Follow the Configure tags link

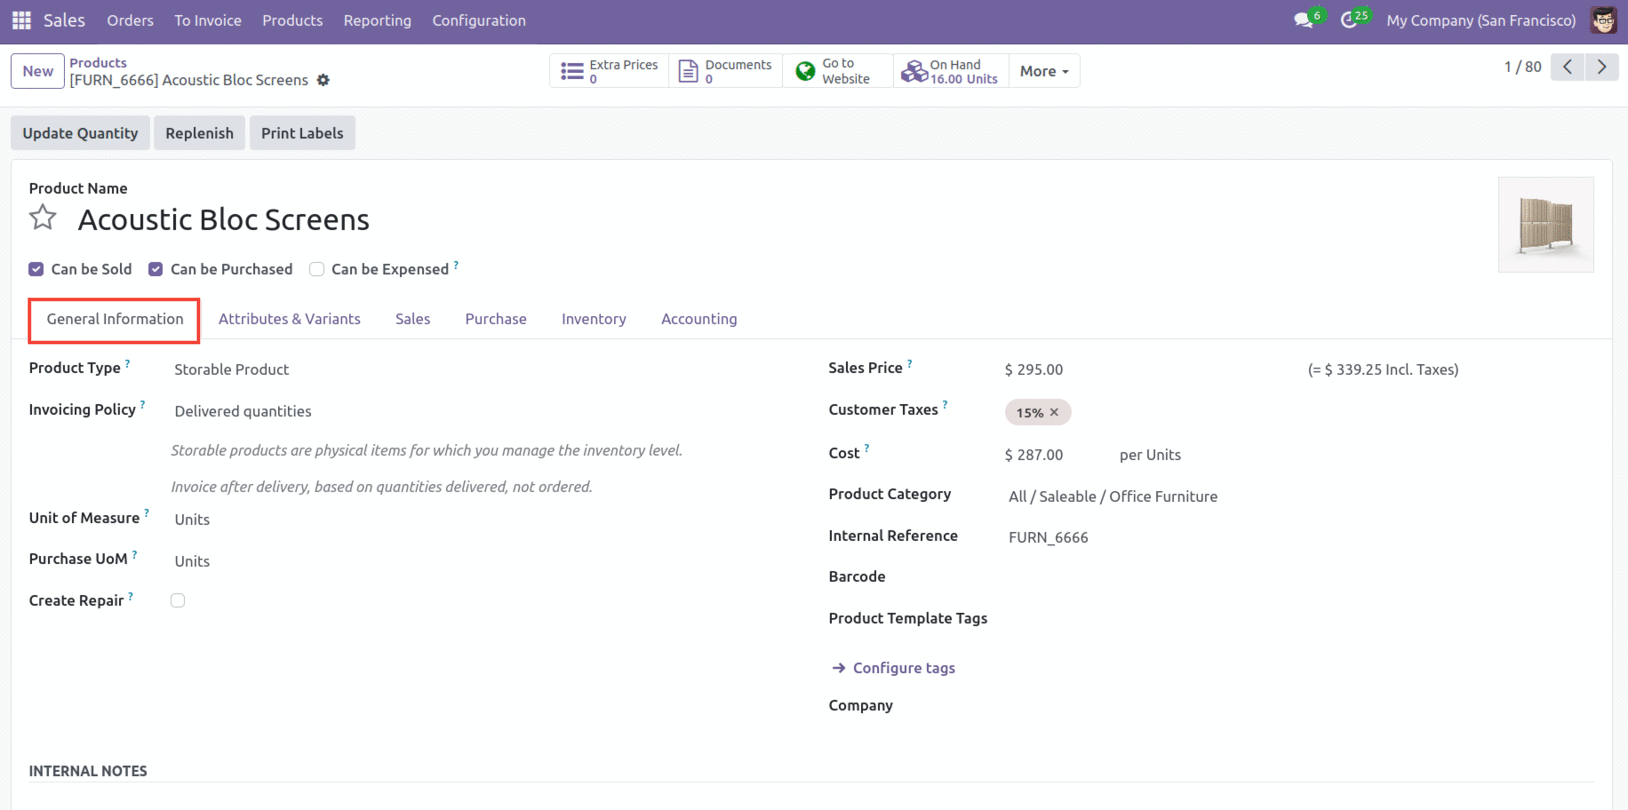(903, 668)
